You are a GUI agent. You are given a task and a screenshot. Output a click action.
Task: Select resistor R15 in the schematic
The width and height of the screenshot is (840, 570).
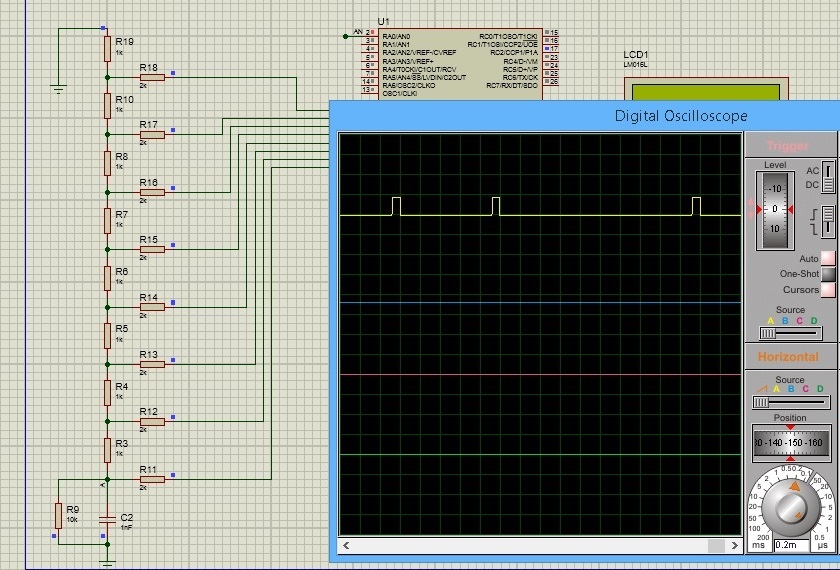[x=152, y=249]
